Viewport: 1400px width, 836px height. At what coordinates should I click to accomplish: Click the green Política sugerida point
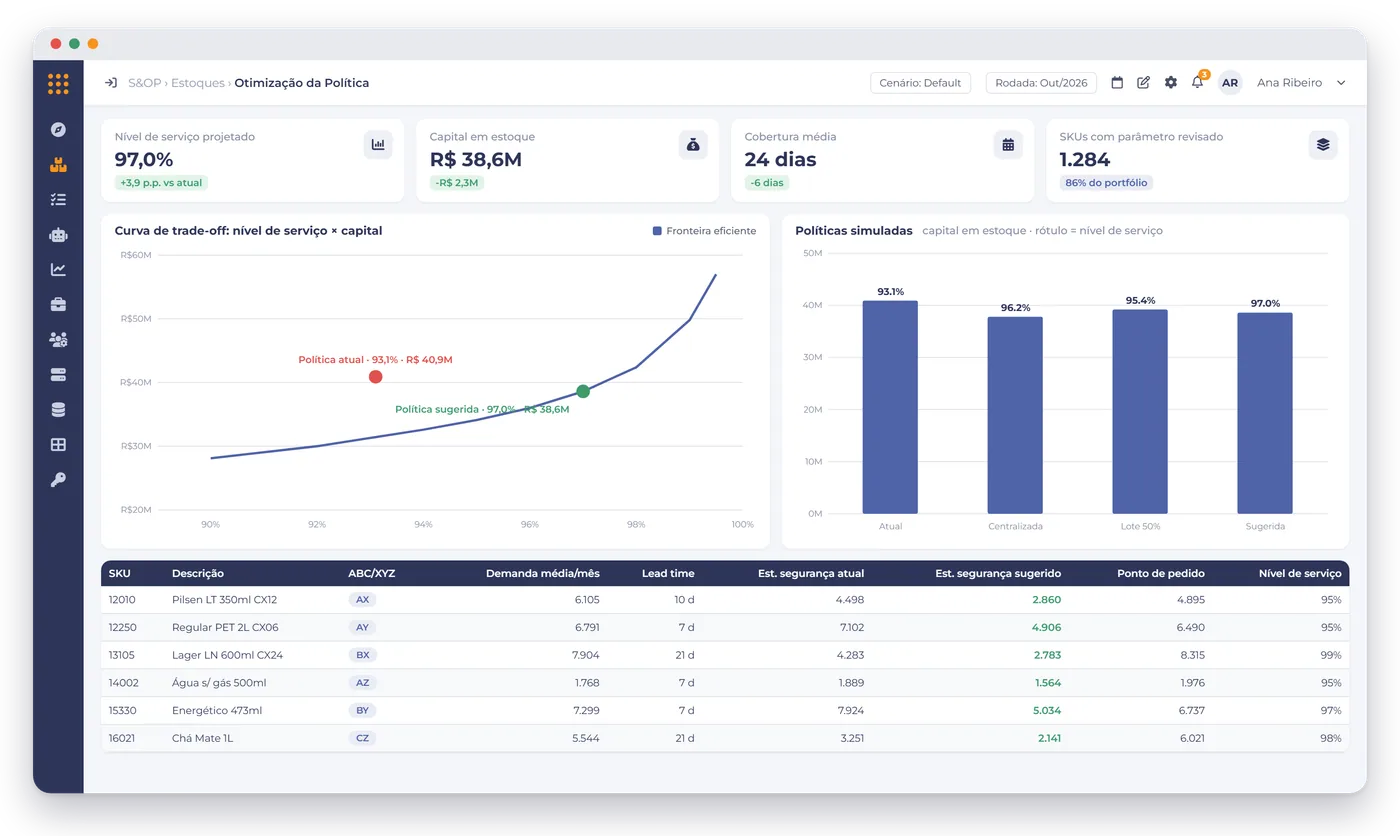583,391
